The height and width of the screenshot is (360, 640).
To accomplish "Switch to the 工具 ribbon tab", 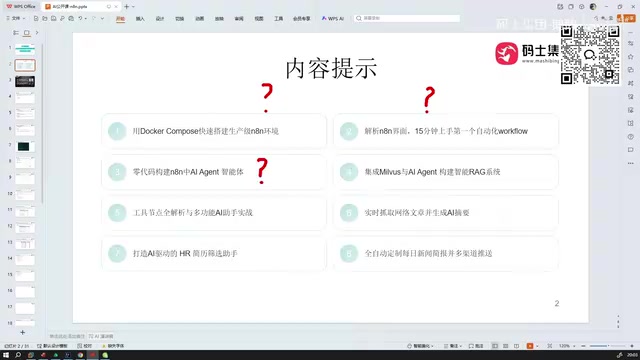I will pos(278,19).
